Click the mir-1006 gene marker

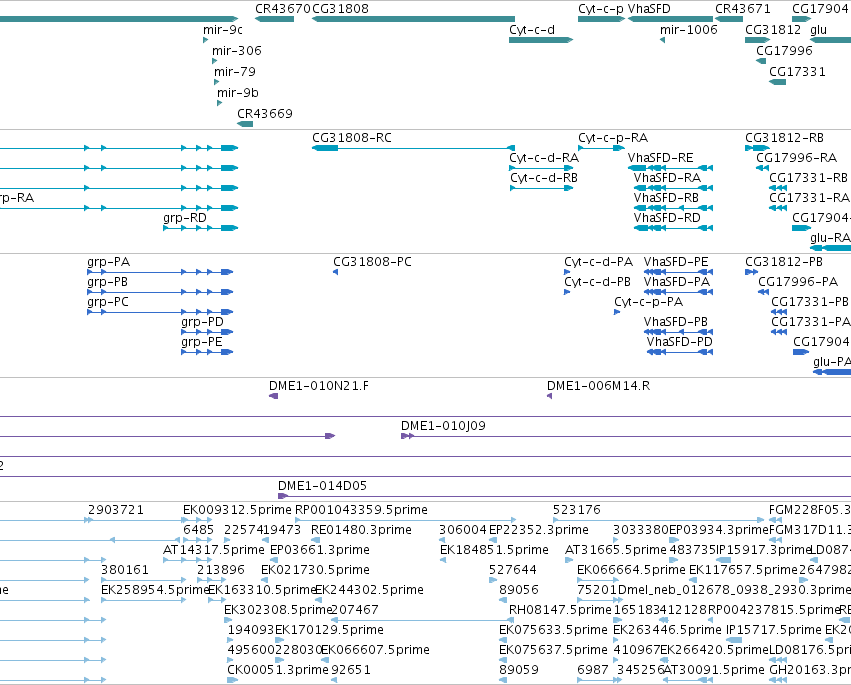(662, 40)
